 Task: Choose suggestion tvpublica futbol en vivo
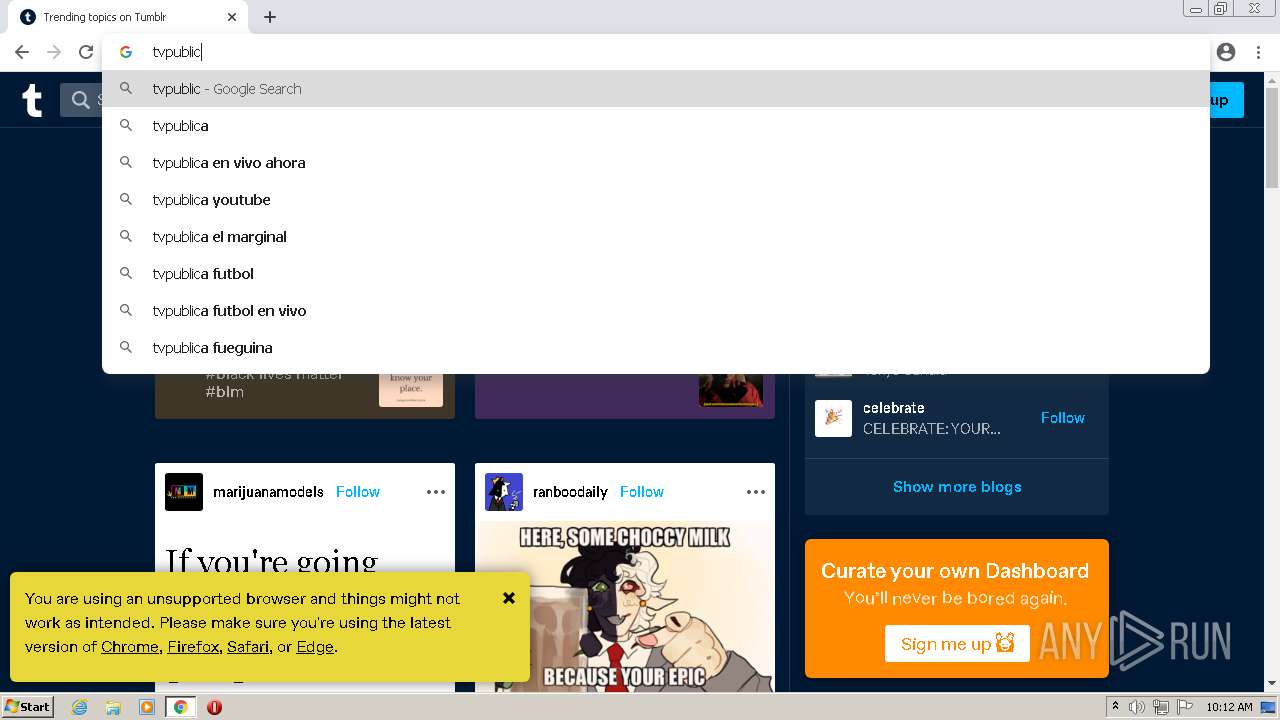(656, 311)
